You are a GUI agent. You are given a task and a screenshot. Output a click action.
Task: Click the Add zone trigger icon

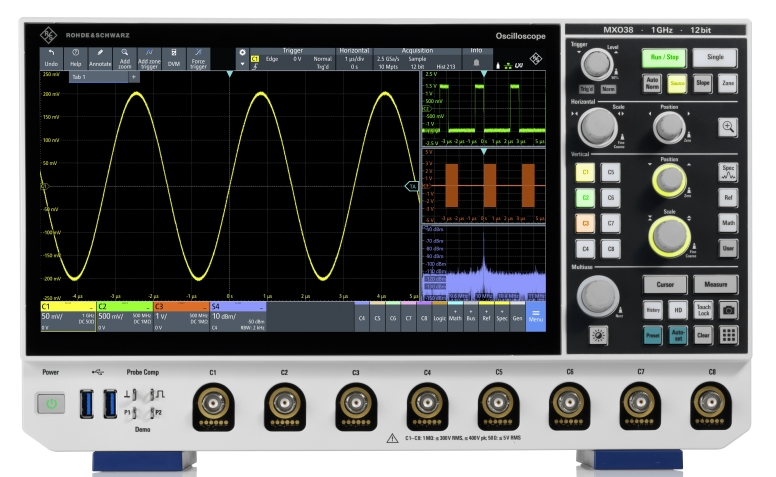pyautogui.click(x=149, y=57)
